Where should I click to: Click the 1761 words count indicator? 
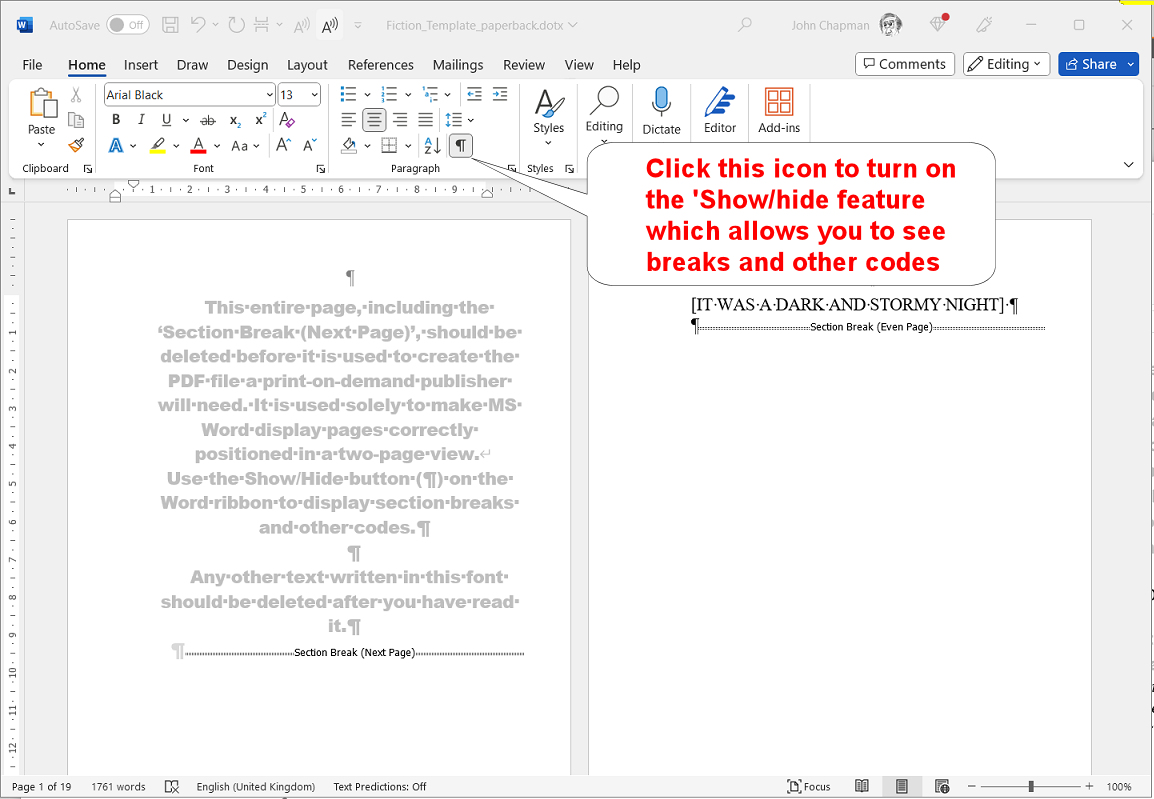click(x=118, y=787)
